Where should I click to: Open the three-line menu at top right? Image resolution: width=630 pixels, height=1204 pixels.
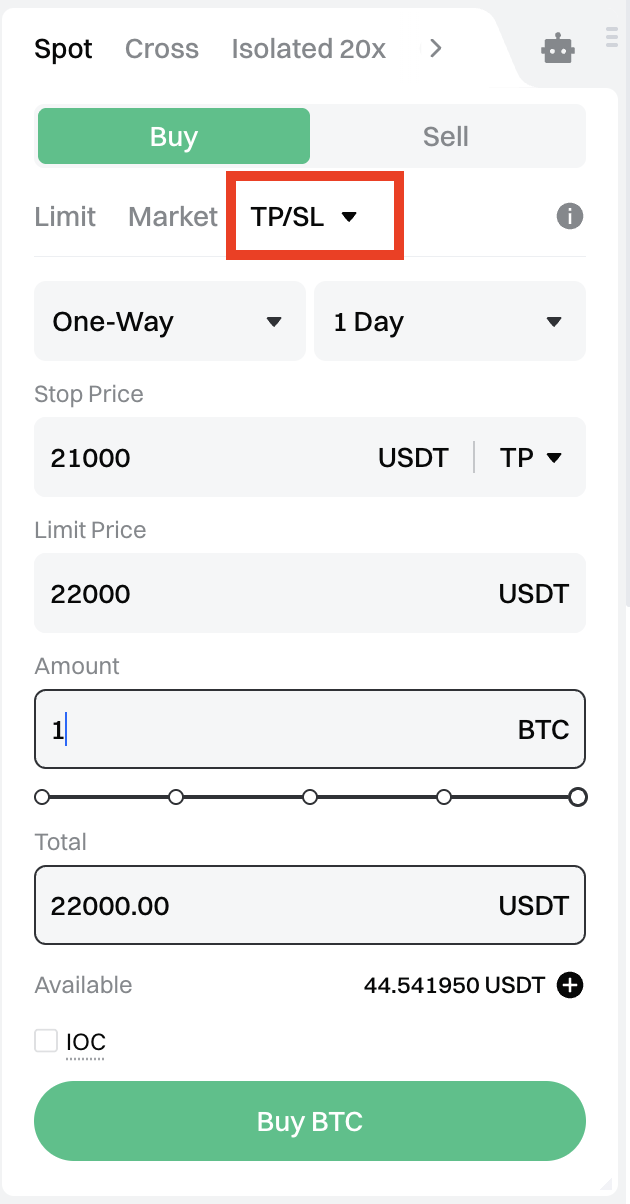click(612, 38)
